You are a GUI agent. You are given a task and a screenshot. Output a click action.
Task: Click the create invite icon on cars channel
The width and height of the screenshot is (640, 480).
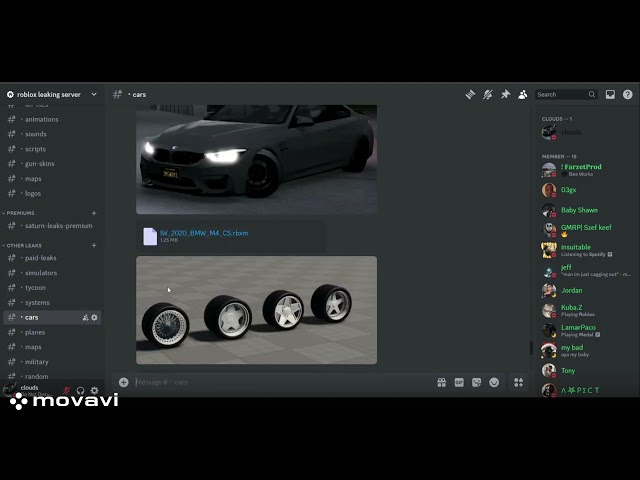click(85, 318)
